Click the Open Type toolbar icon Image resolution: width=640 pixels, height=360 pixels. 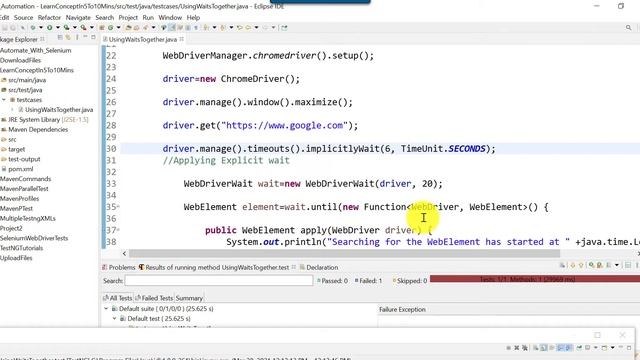[128, 27]
